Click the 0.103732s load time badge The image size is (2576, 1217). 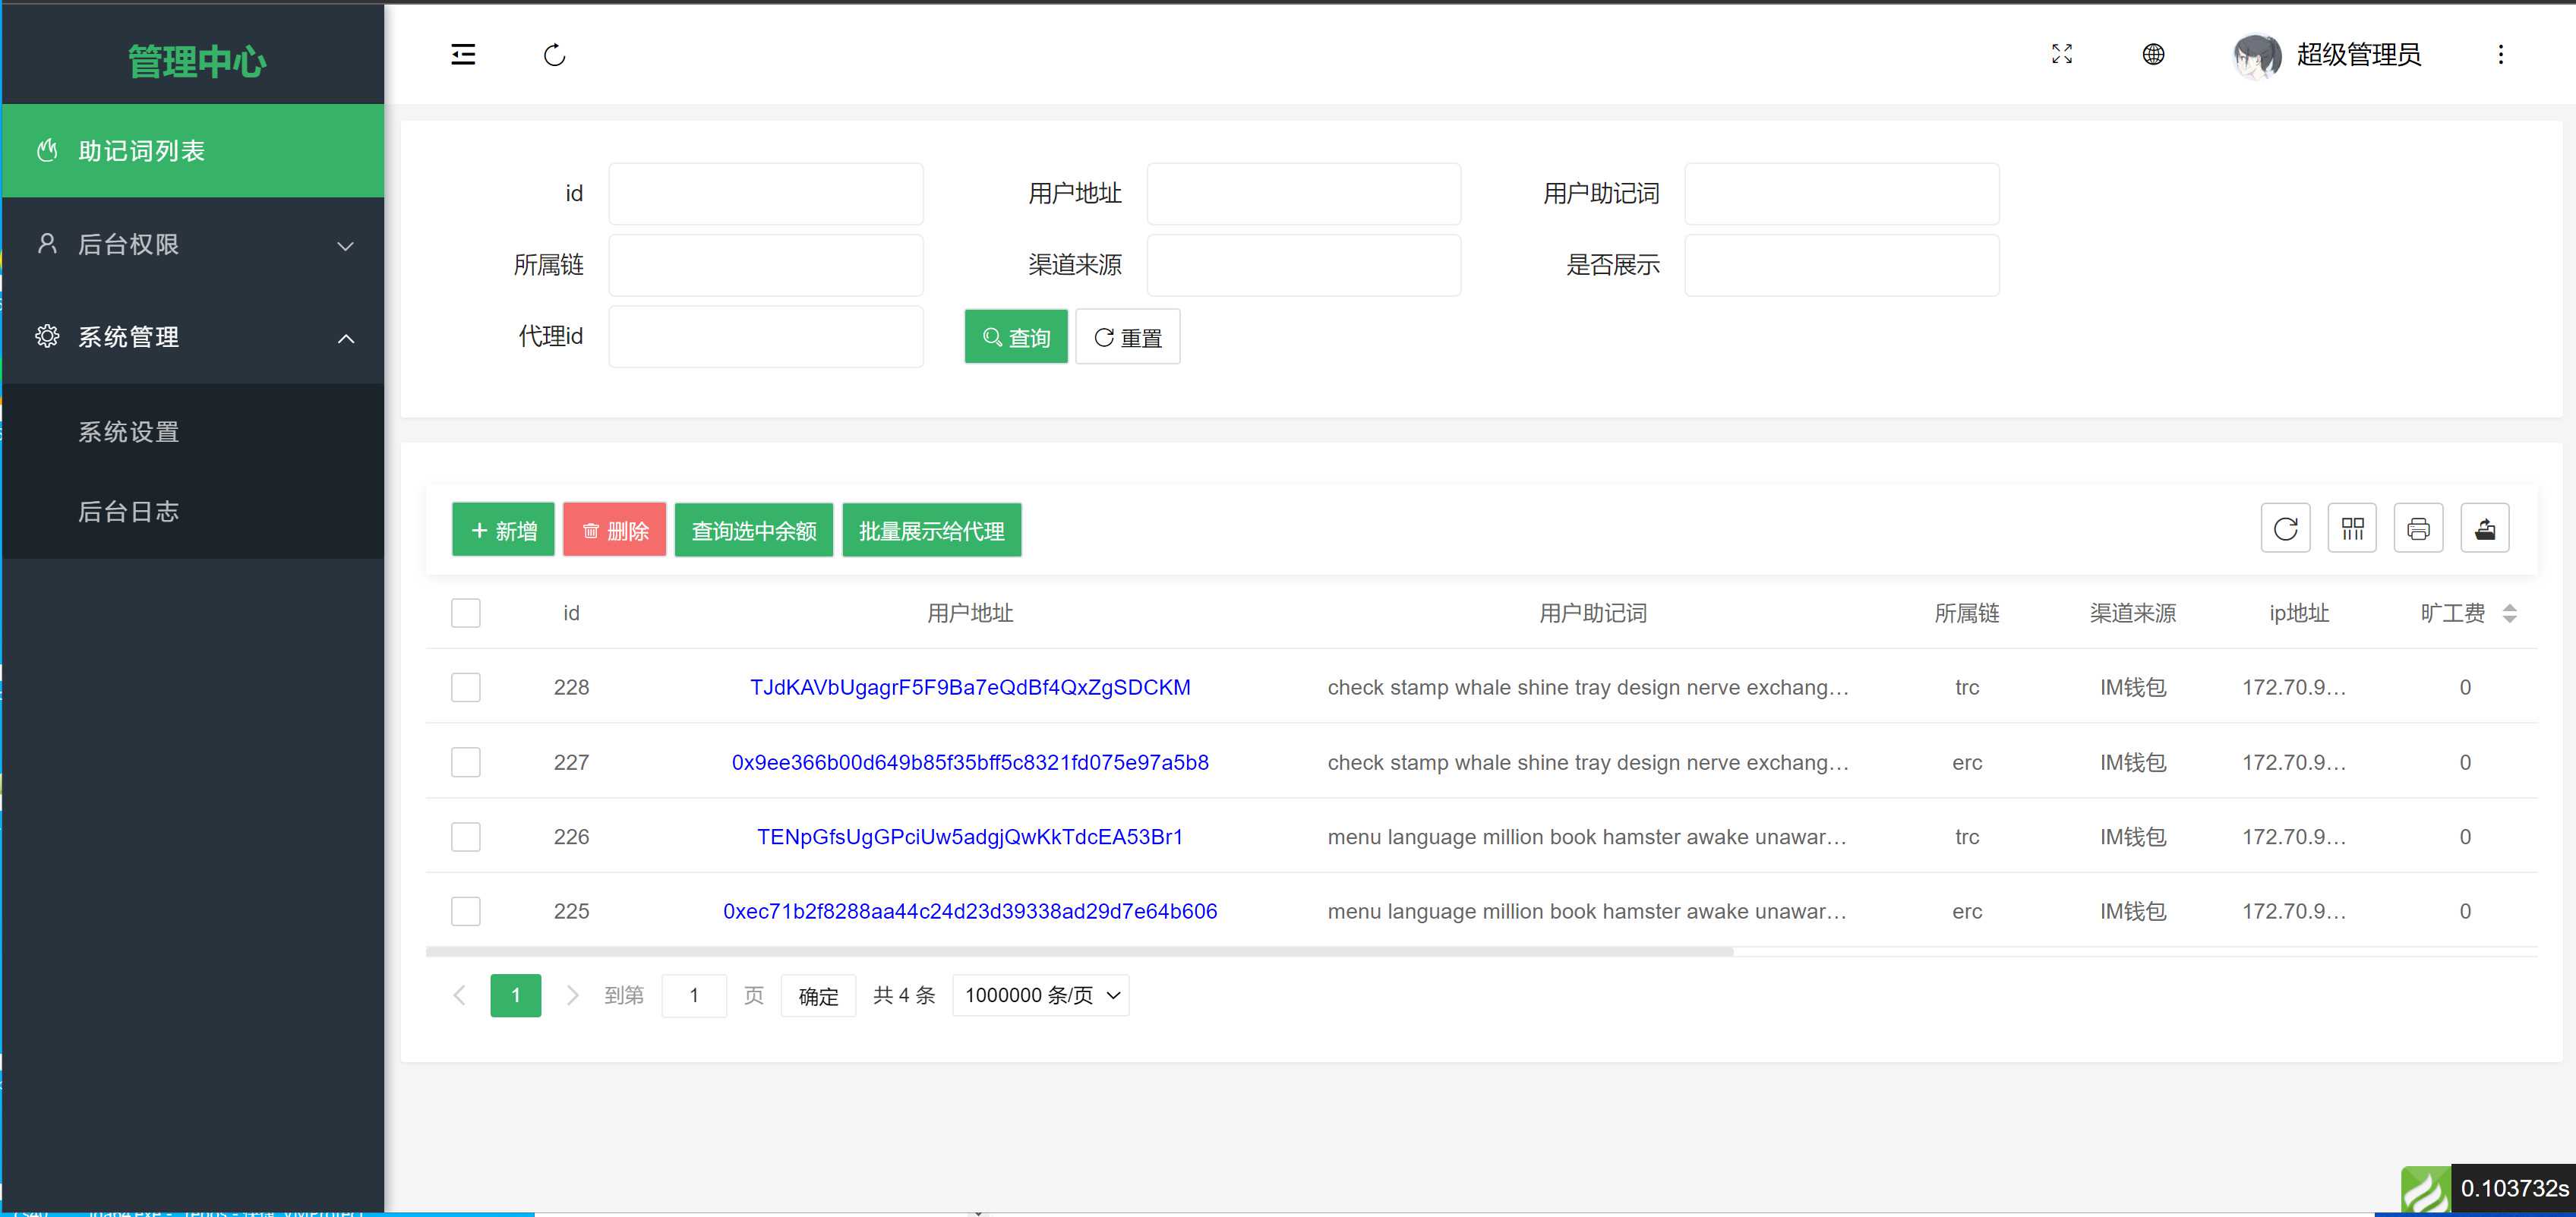2514,1189
